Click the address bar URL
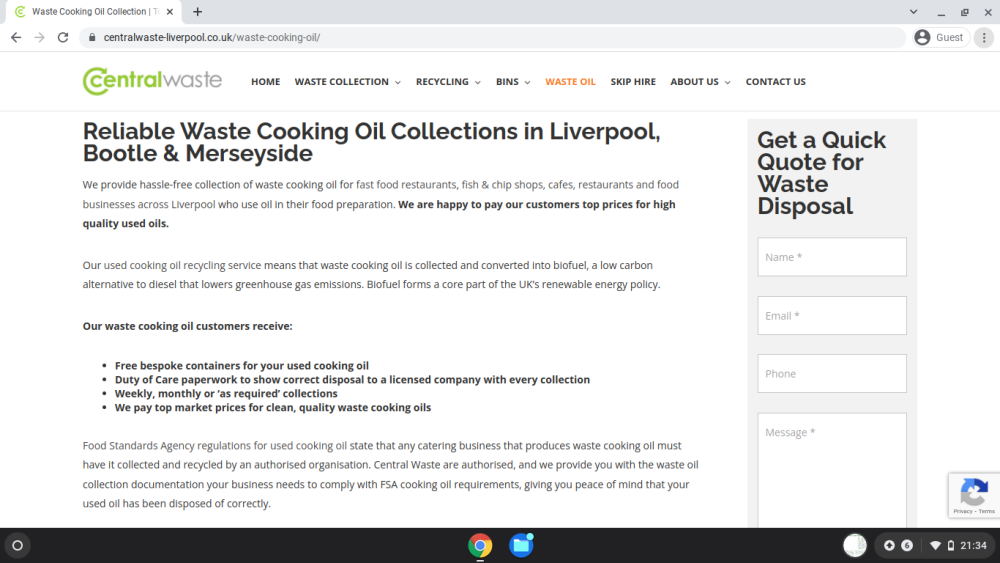This screenshot has height=563, width=1000. pyautogui.click(x=212, y=38)
